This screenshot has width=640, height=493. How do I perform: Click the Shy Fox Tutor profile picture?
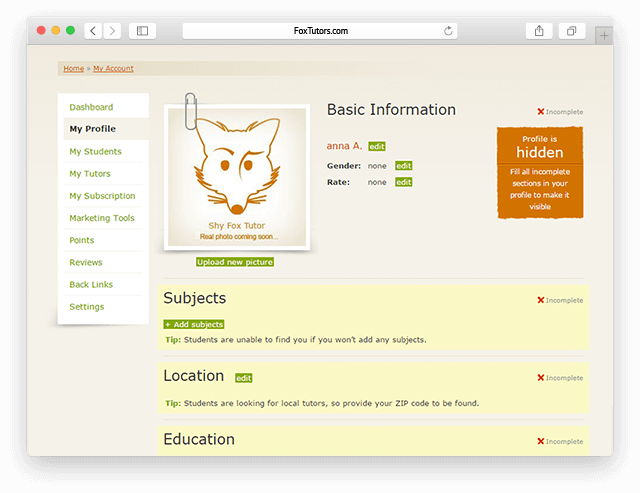(237, 177)
